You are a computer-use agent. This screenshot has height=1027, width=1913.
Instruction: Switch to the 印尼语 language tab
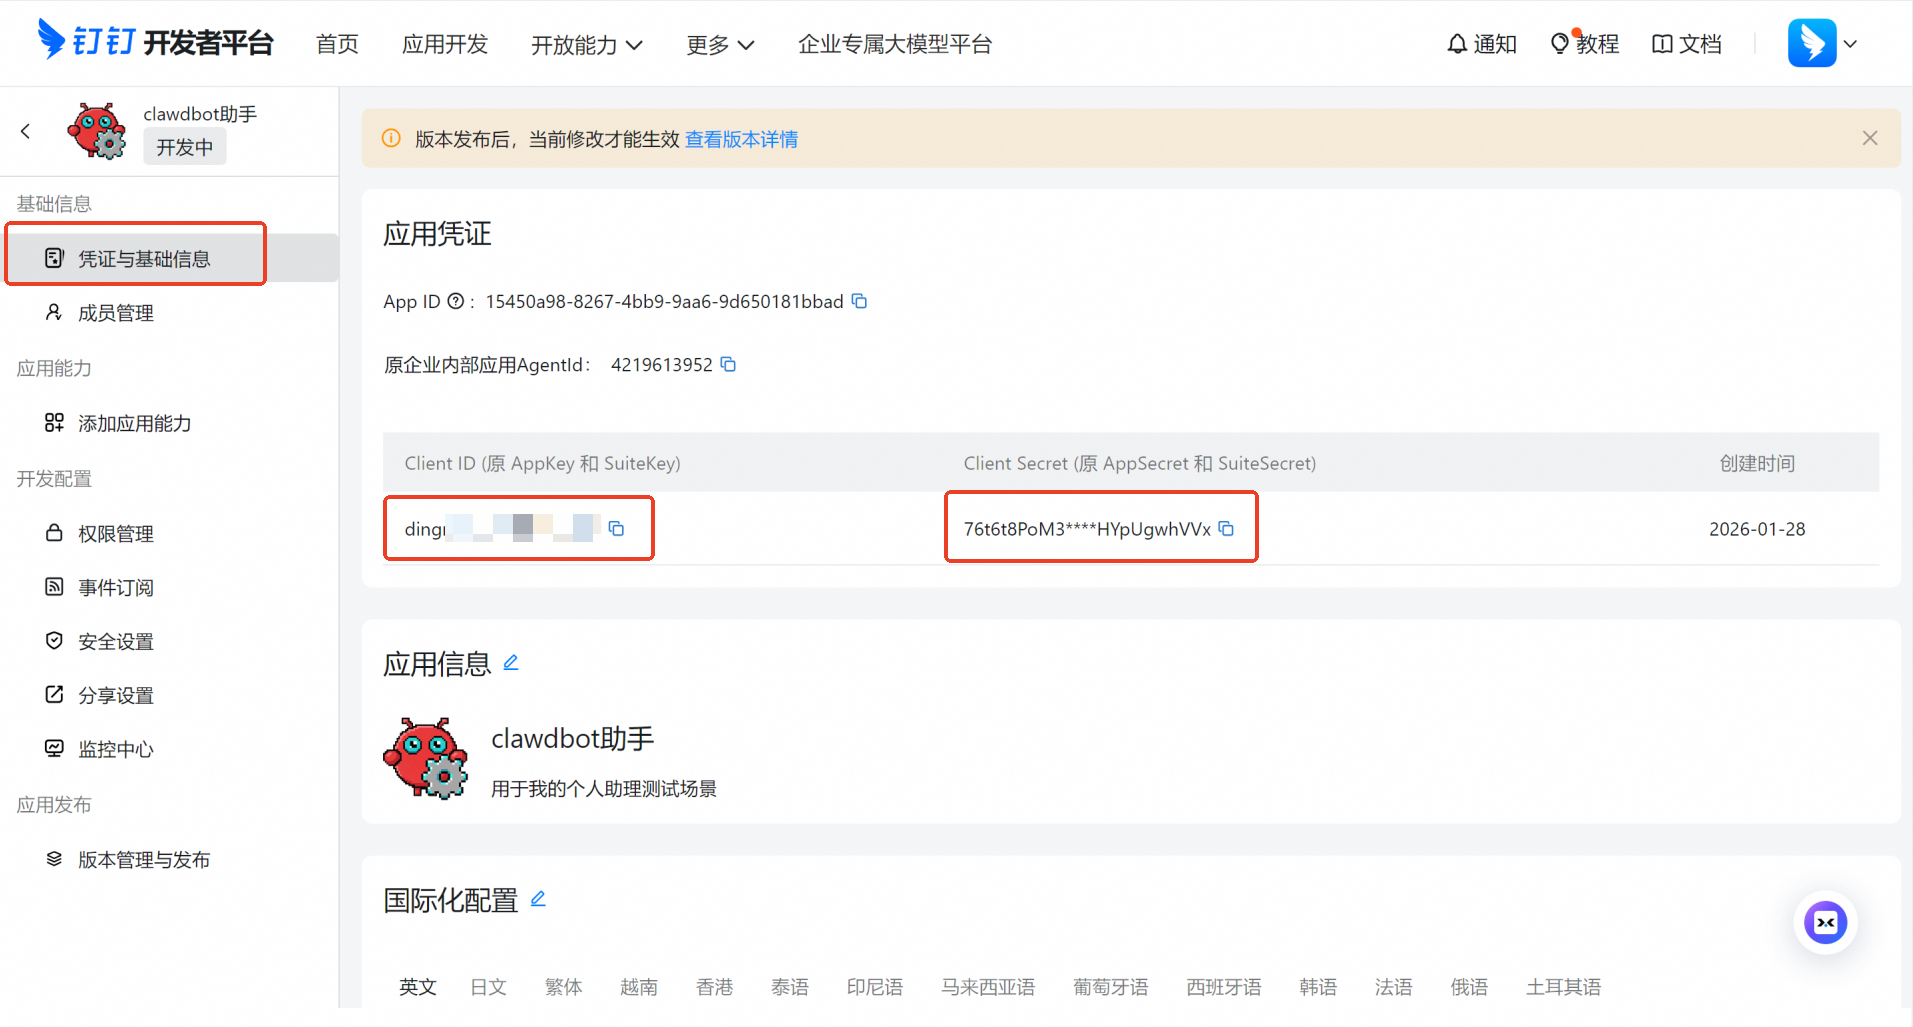click(875, 987)
